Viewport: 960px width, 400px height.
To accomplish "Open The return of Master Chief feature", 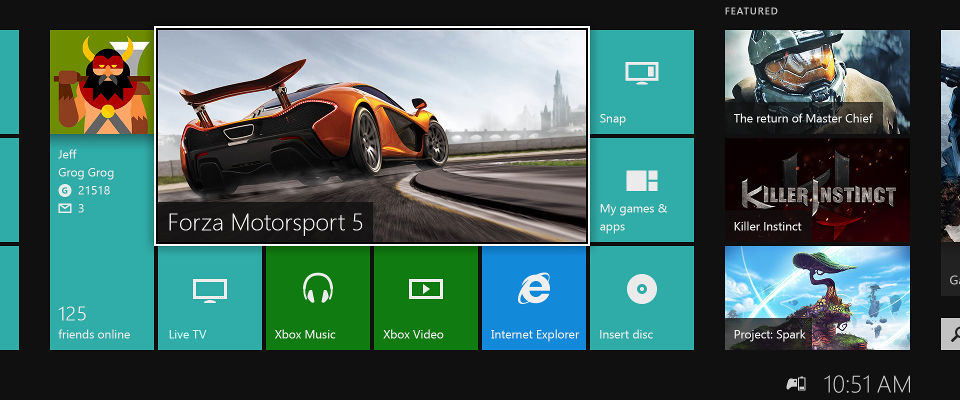I will click(x=817, y=82).
